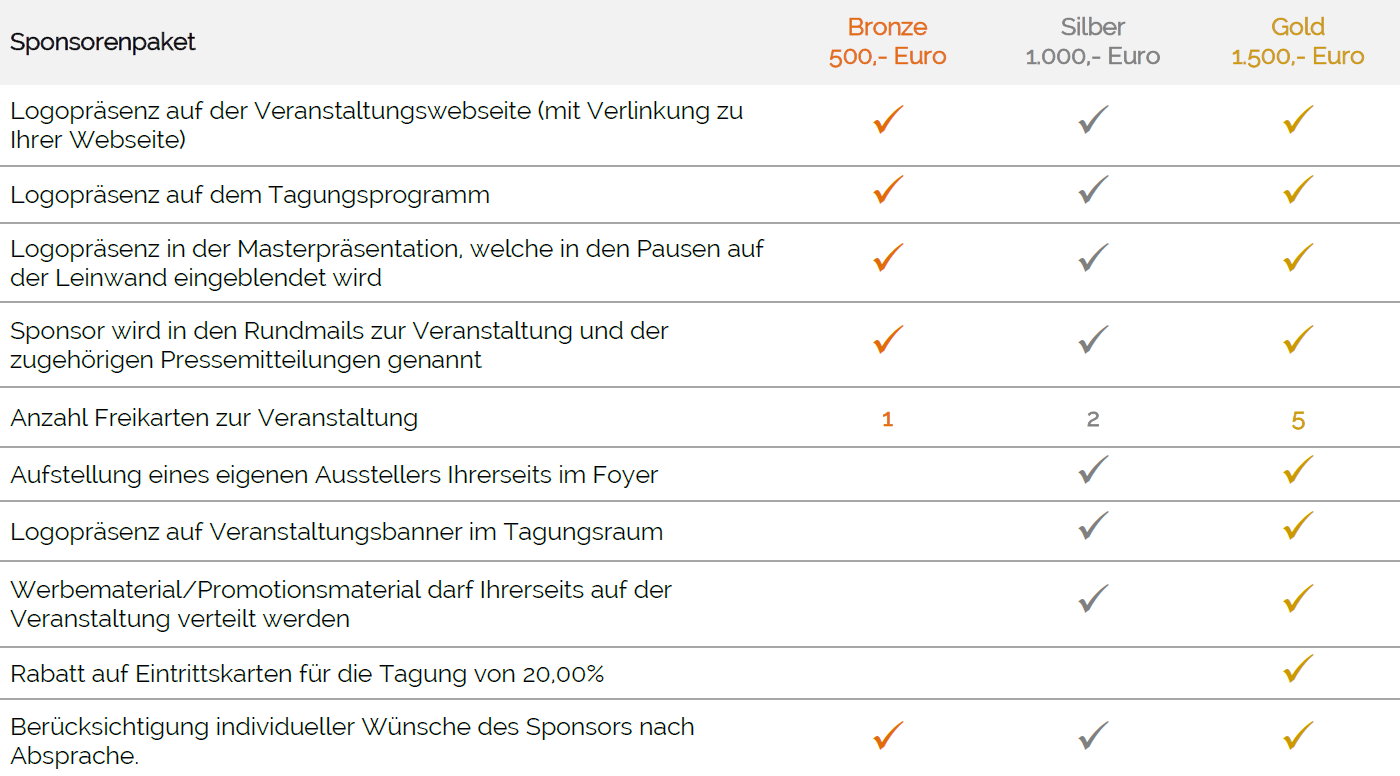Viewport: 1400px width, 776px height.
Task: Click the Silber checkmark for Werbematerial row
Action: coord(1093,599)
